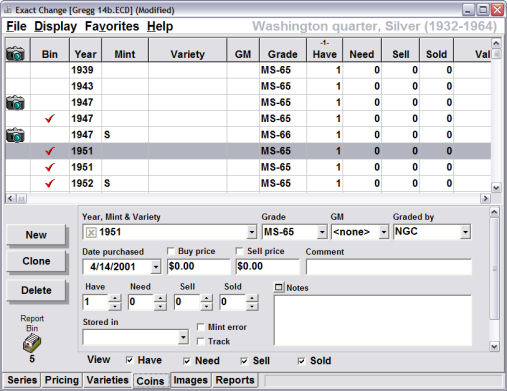Open the Favorites menu
The height and width of the screenshot is (391, 507).
coord(112,26)
